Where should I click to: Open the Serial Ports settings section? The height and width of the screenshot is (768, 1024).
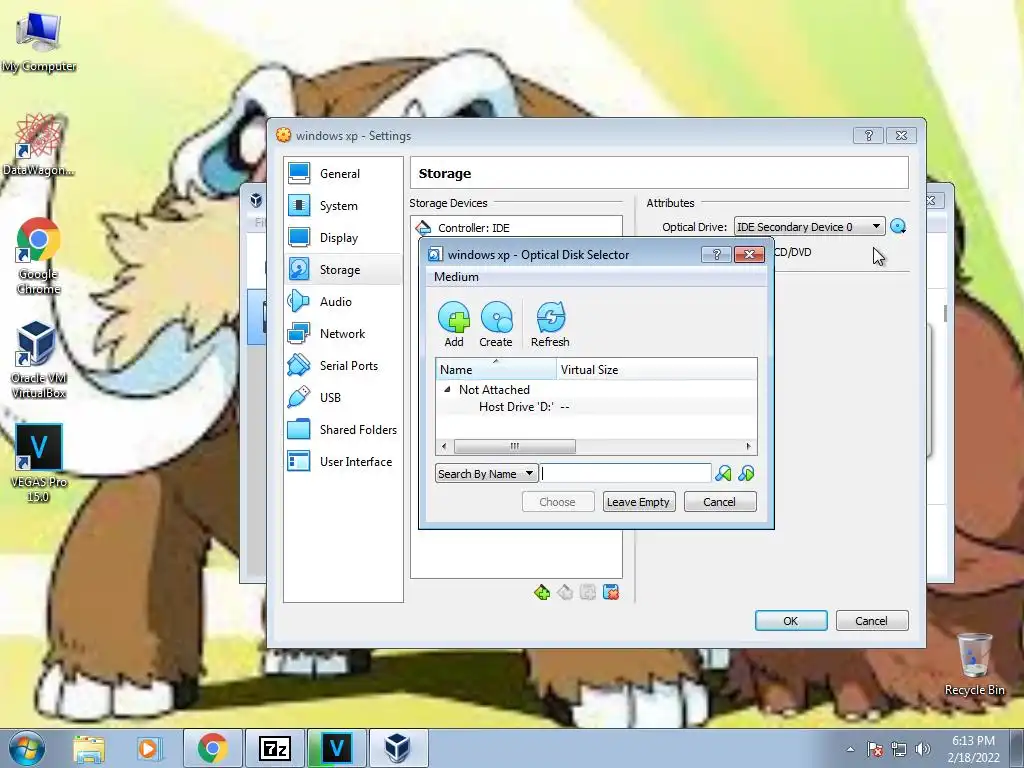[344, 366]
